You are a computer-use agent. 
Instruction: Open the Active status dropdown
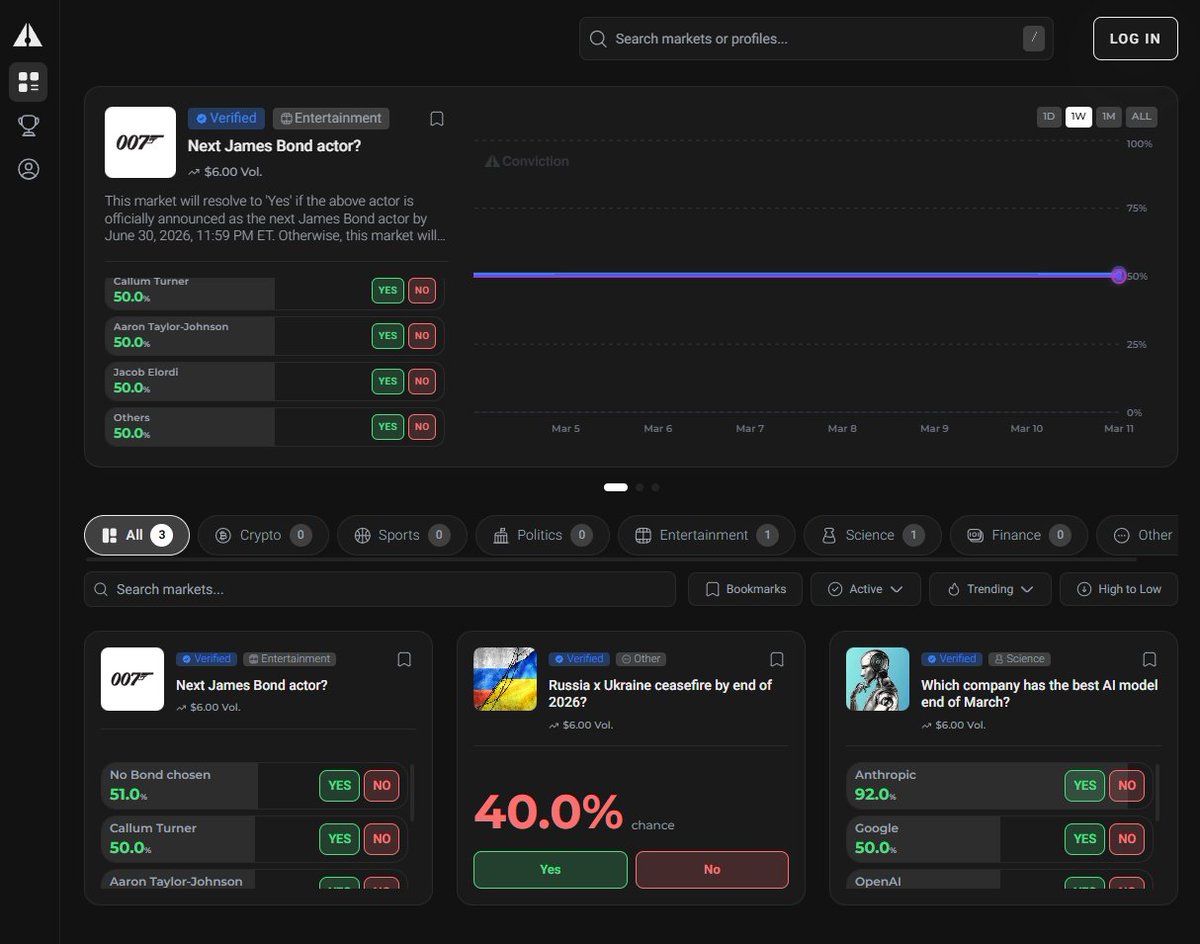865,589
